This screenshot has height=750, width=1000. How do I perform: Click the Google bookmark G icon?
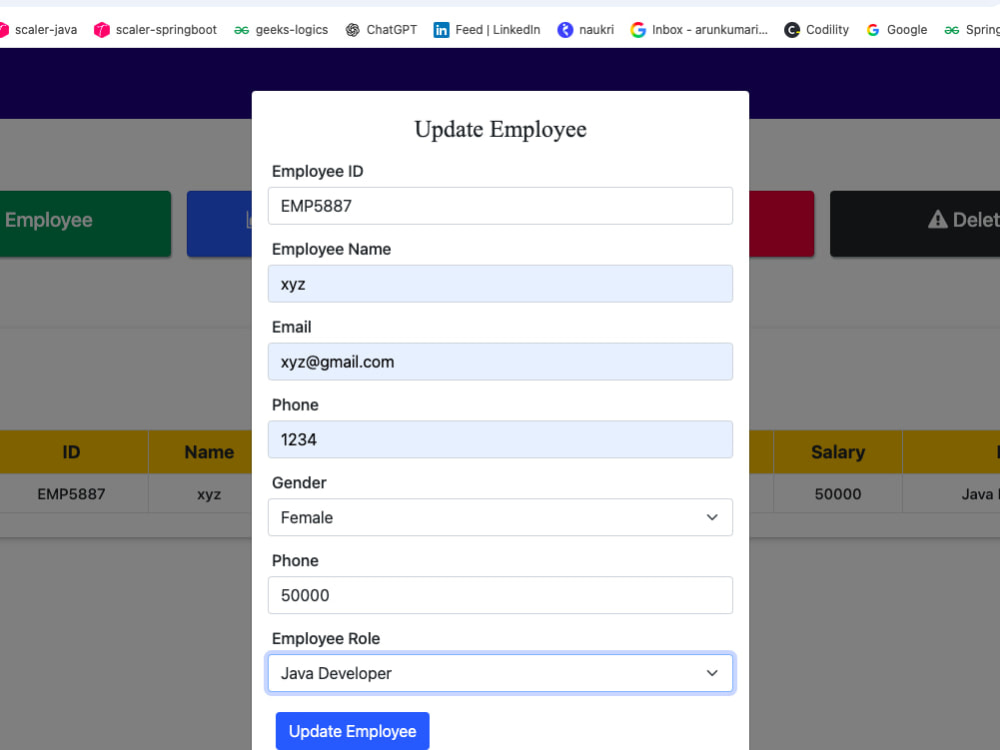pos(873,30)
